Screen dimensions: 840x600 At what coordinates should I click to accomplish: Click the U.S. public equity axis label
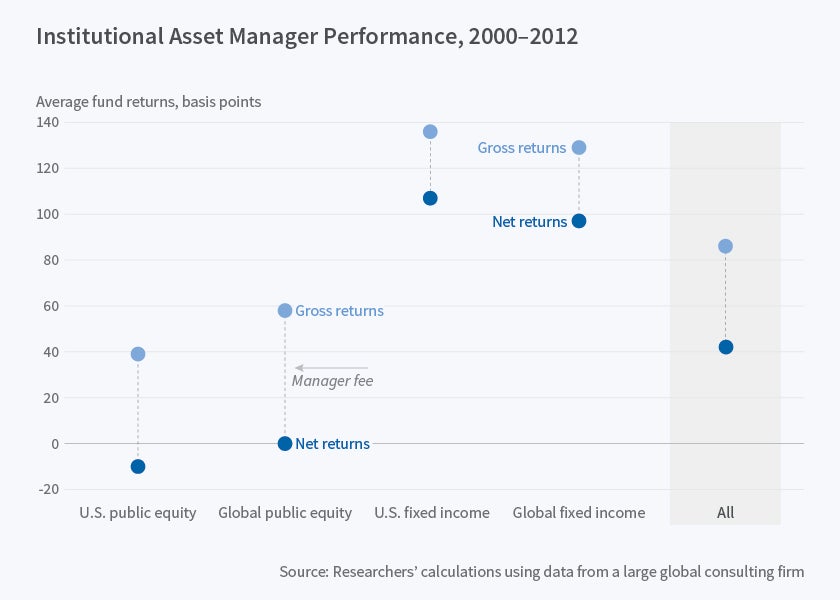point(138,513)
